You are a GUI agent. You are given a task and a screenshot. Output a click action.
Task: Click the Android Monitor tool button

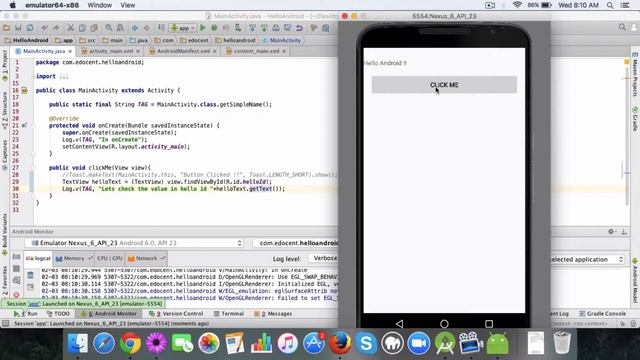(x=109, y=314)
